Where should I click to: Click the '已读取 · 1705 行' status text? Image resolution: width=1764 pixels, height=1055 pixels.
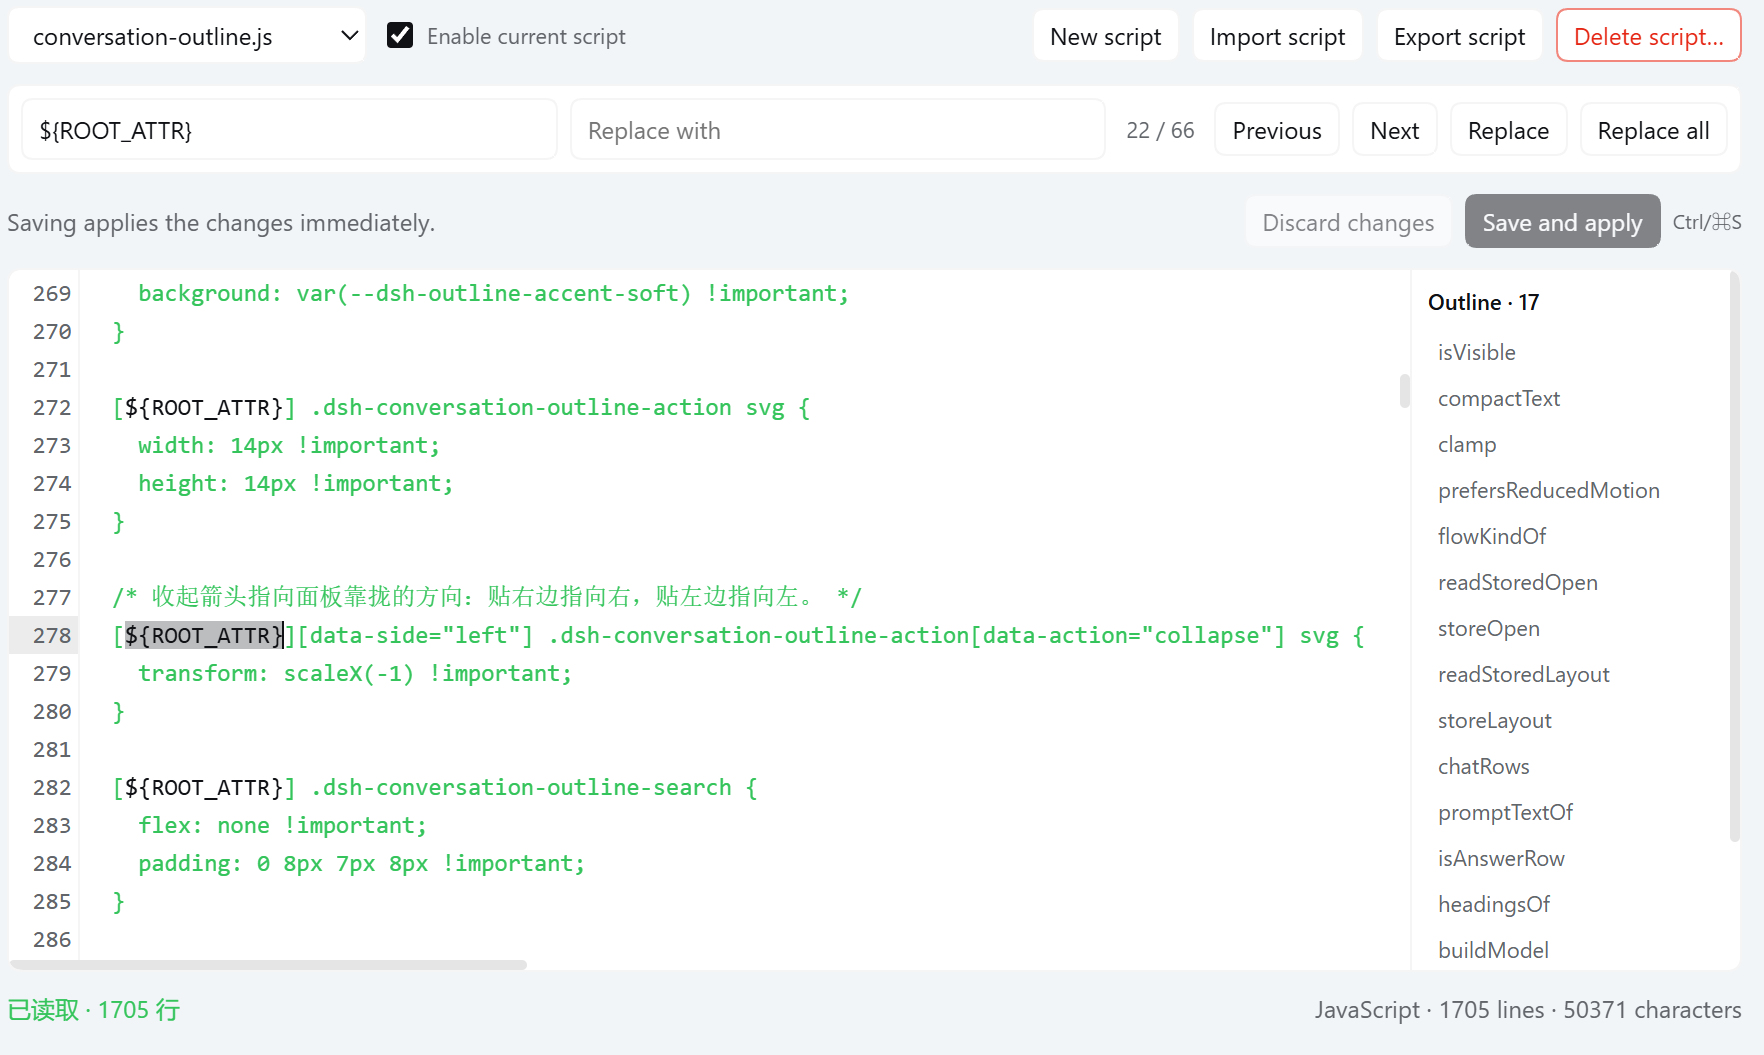(x=94, y=1010)
